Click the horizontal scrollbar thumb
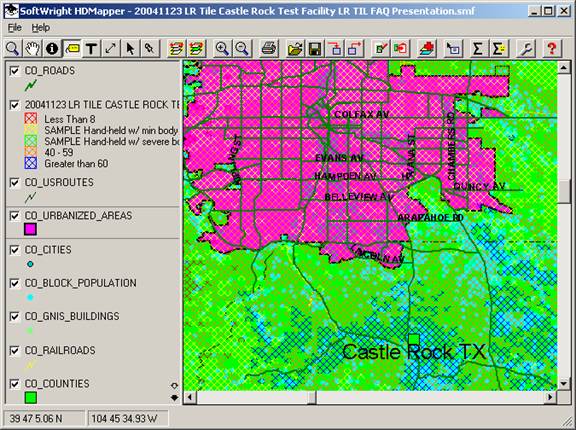 click(x=312, y=397)
